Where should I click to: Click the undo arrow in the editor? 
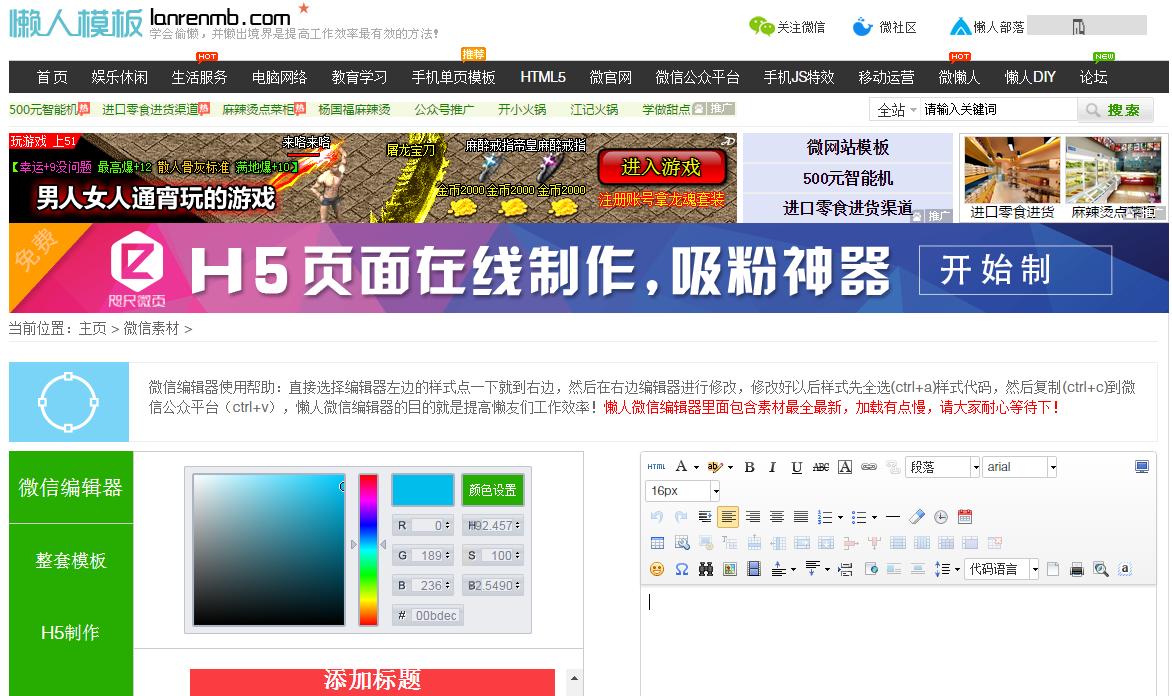(x=657, y=515)
